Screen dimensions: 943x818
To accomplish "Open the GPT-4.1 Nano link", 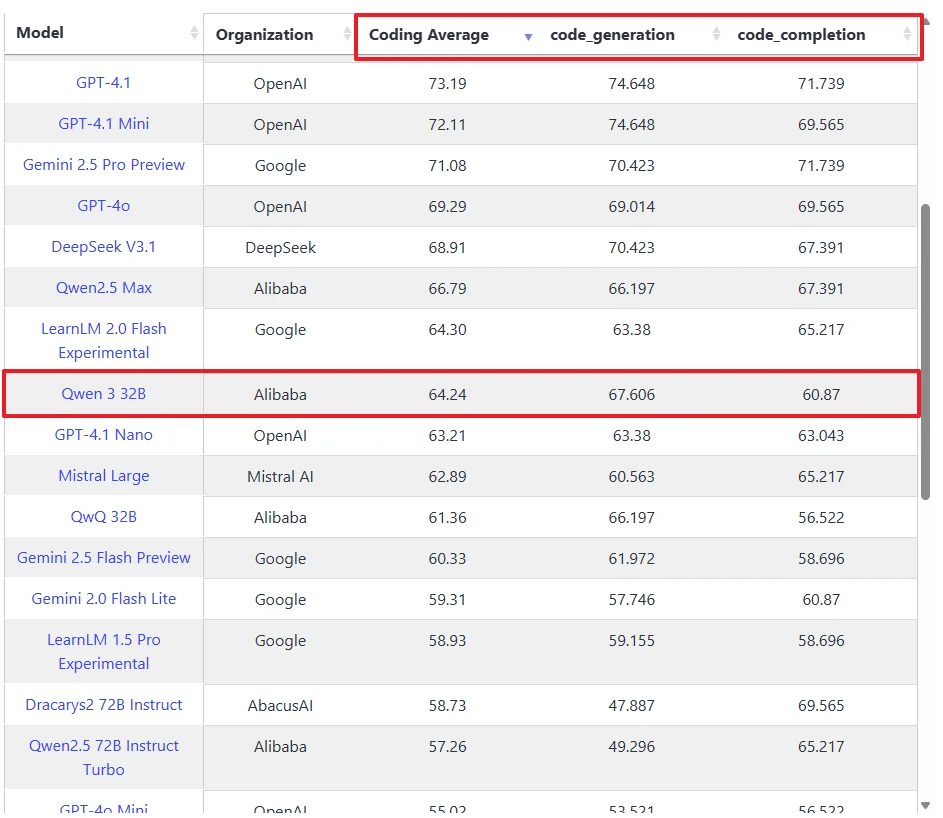I will pyautogui.click(x=103, y=434).
